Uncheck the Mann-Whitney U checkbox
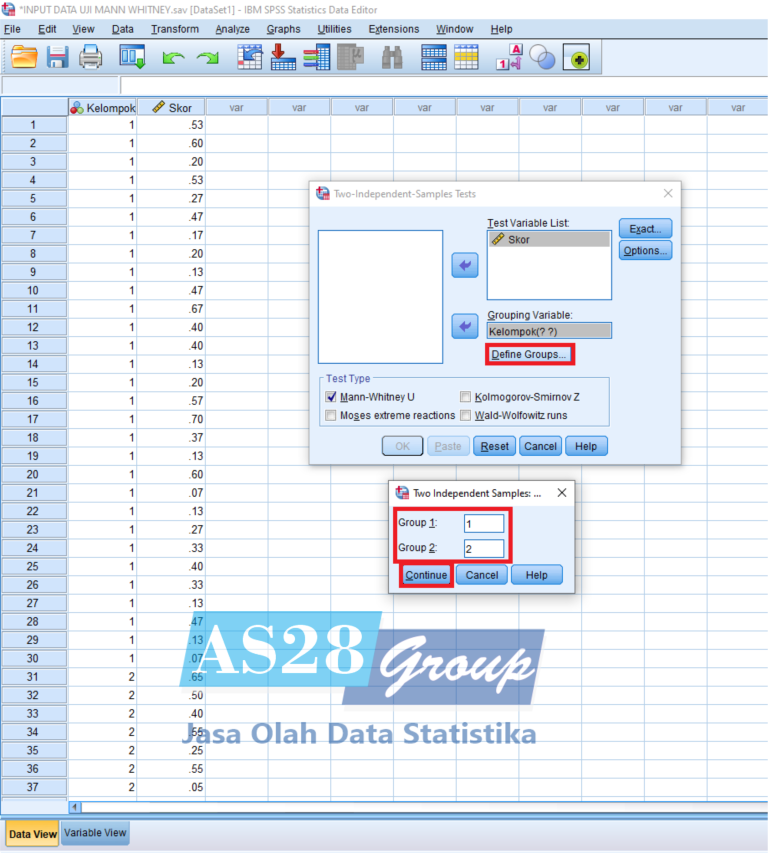This screenshot has height=853, width=768. click(331, 397)
